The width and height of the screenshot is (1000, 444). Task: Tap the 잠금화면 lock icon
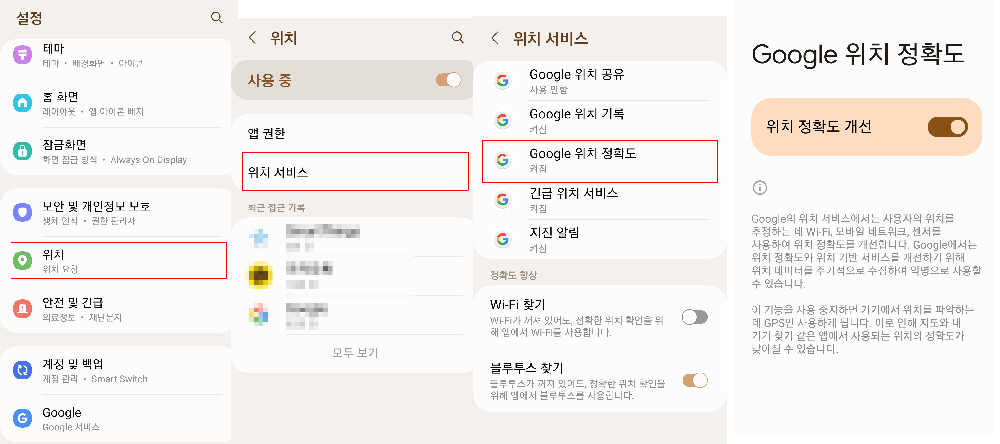tap(22, 151)
